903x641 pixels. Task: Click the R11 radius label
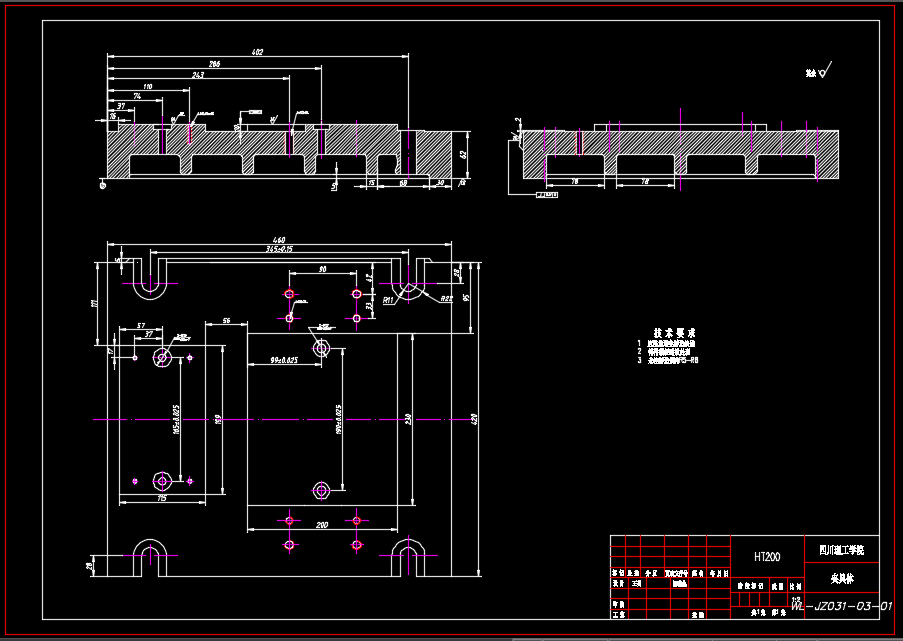tap(388, 300)
